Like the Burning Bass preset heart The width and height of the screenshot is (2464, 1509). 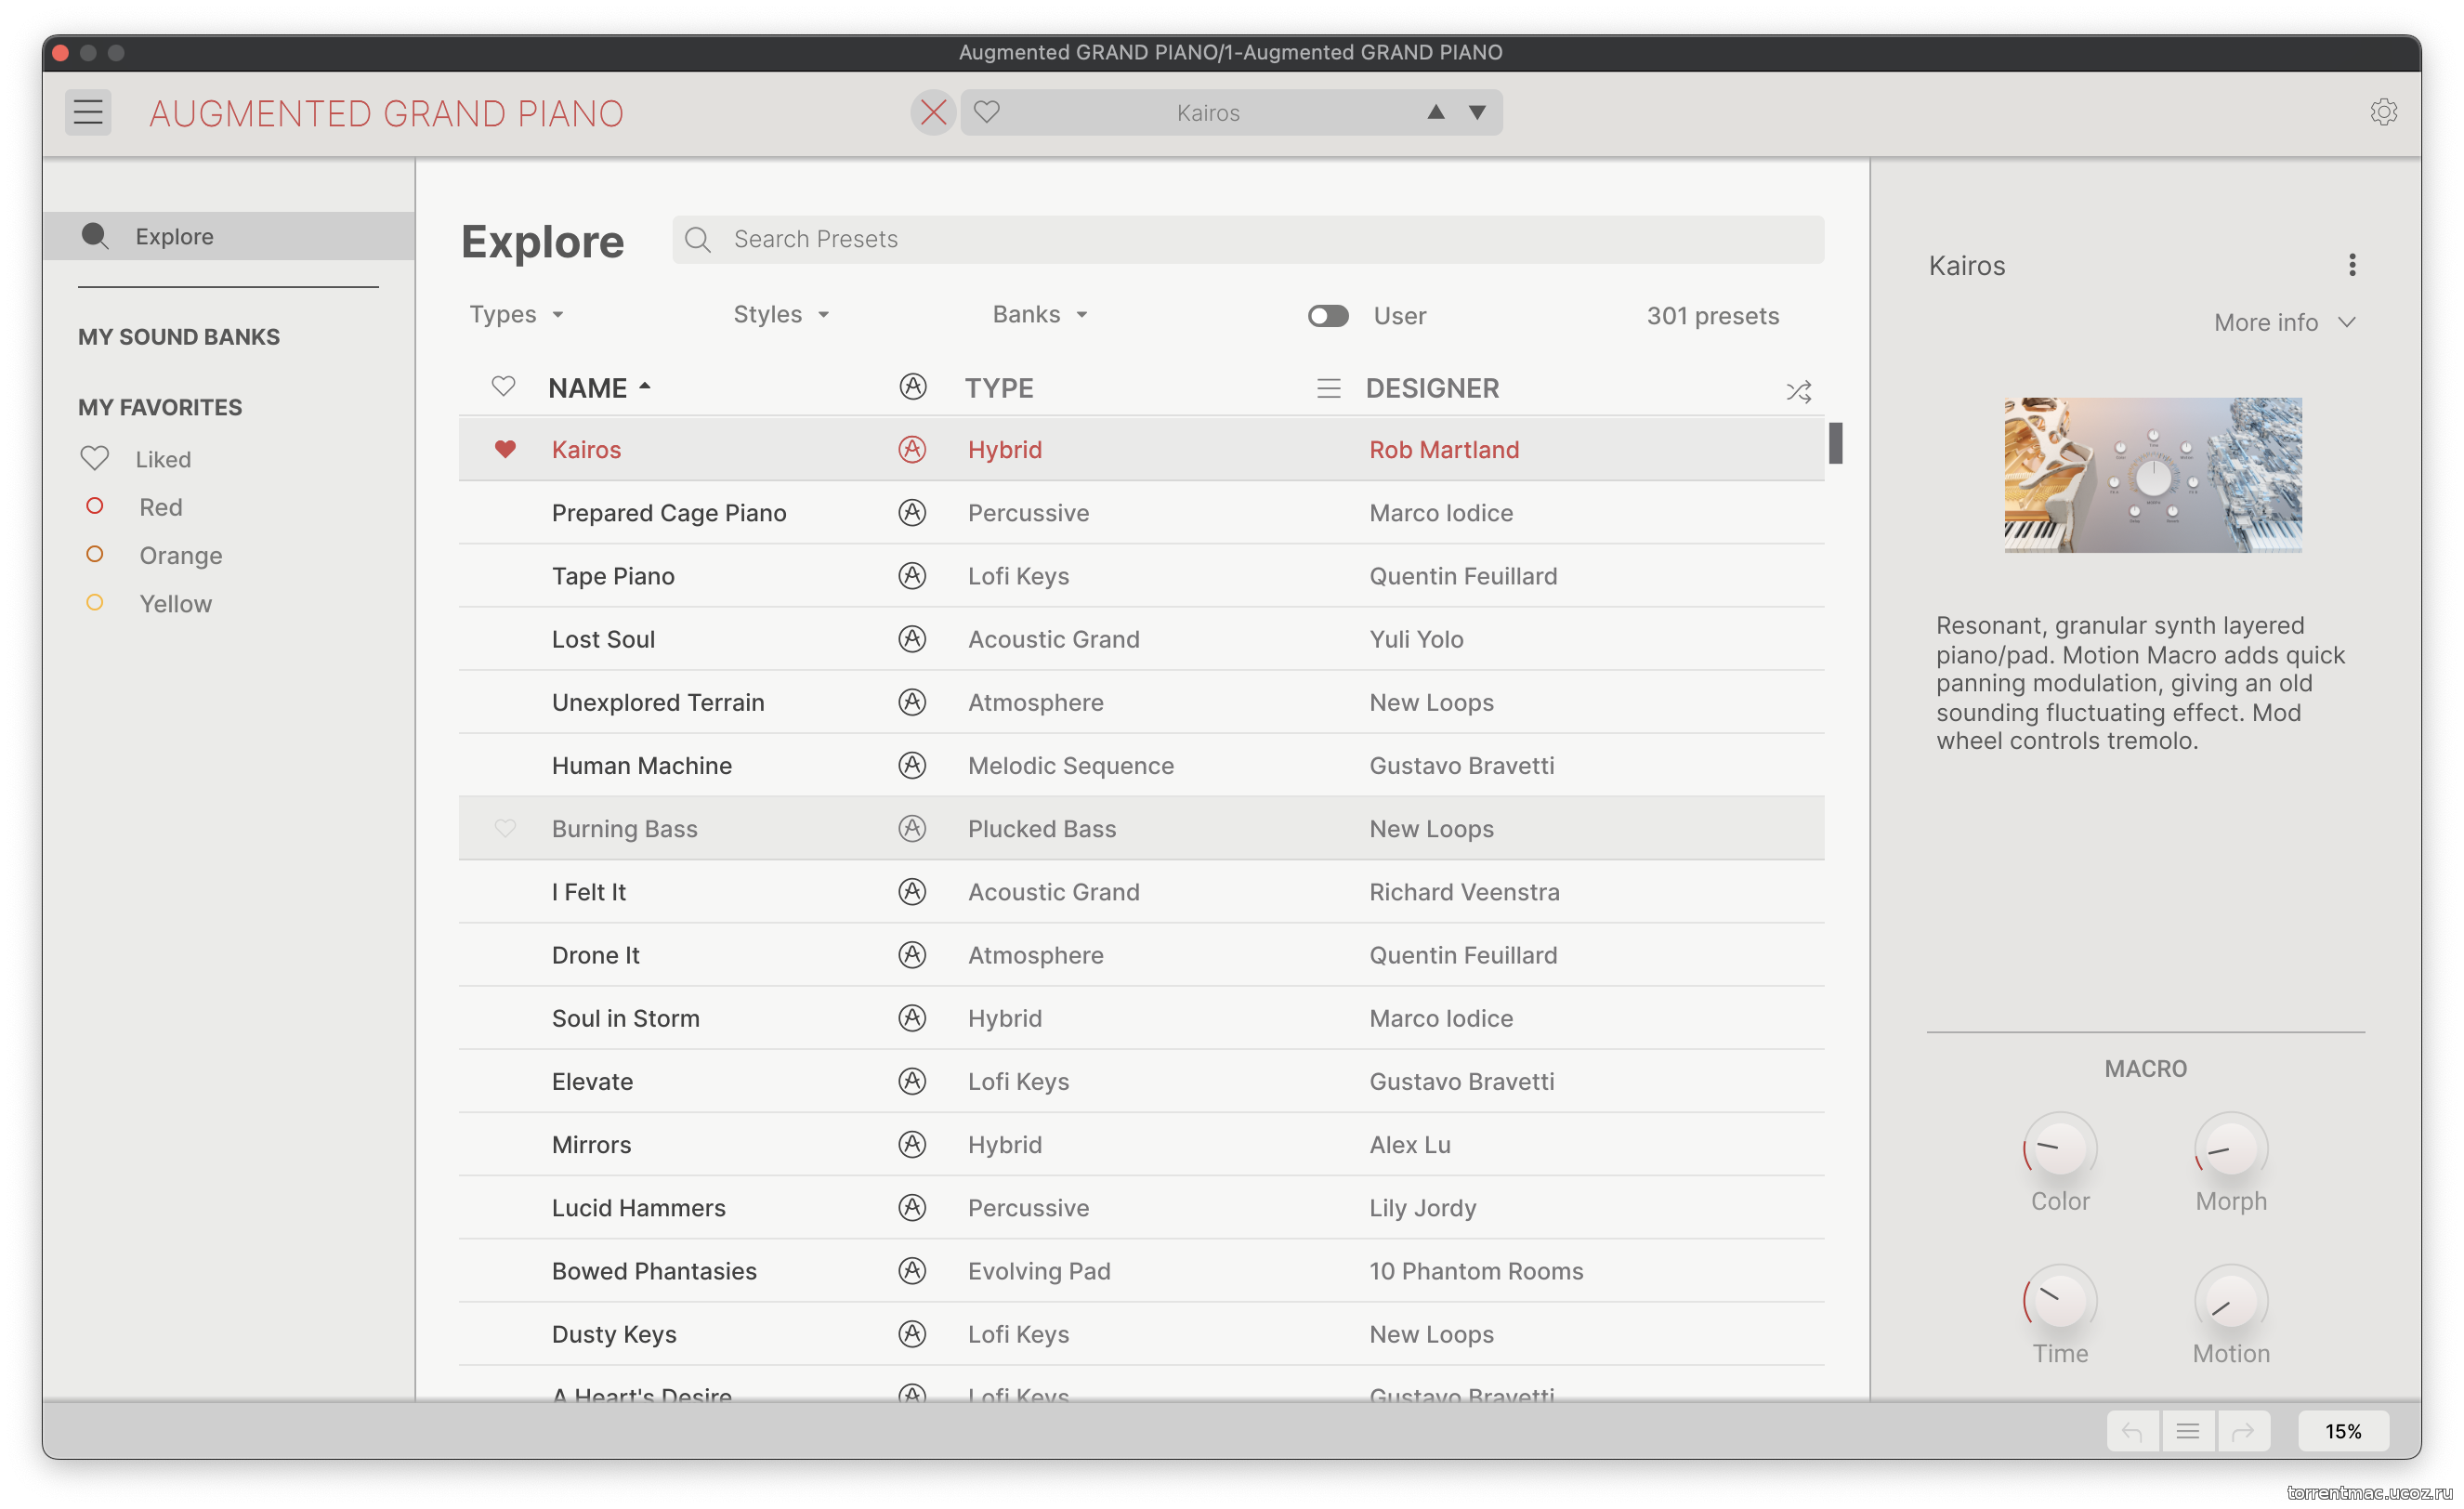tap(505, 828)
